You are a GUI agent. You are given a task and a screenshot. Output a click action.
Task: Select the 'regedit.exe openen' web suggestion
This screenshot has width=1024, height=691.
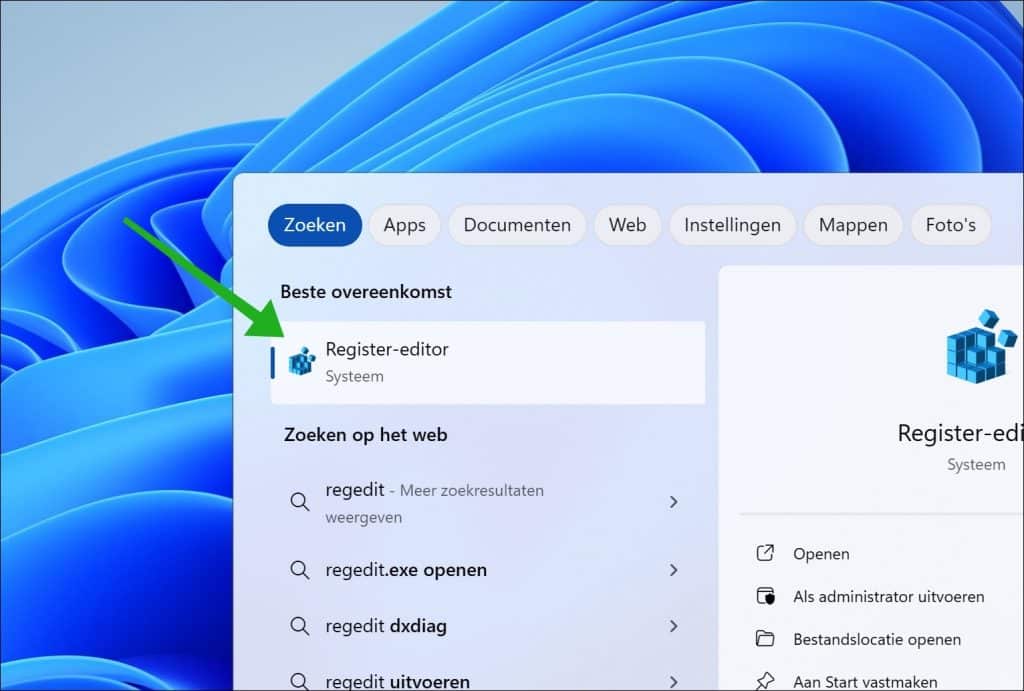[488, 570]
